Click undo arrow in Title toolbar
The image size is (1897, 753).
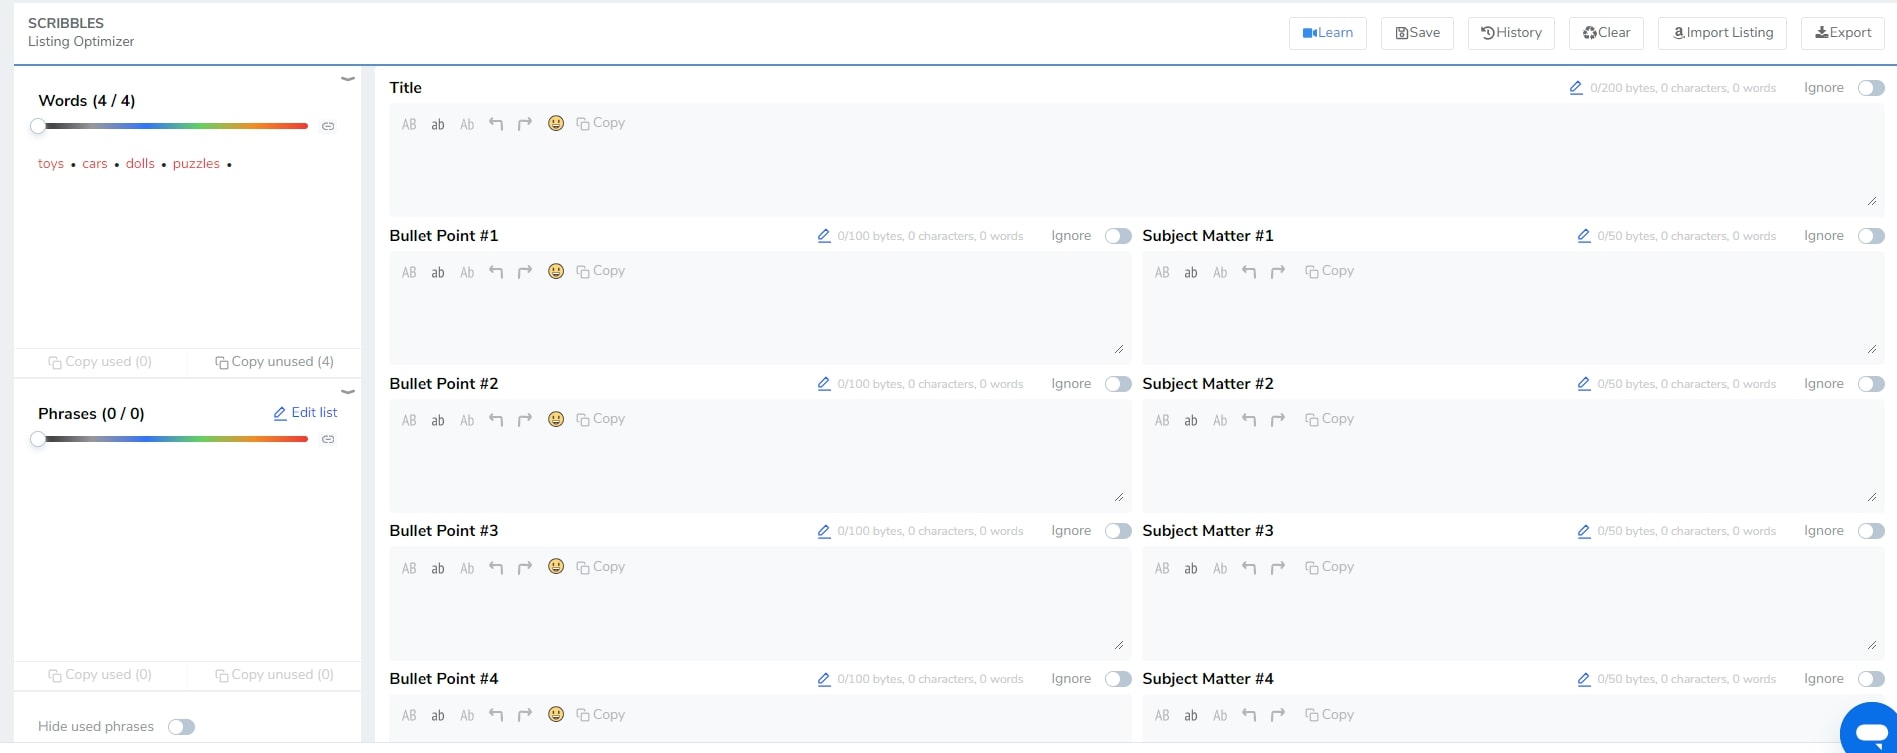[x=496, y=124]
